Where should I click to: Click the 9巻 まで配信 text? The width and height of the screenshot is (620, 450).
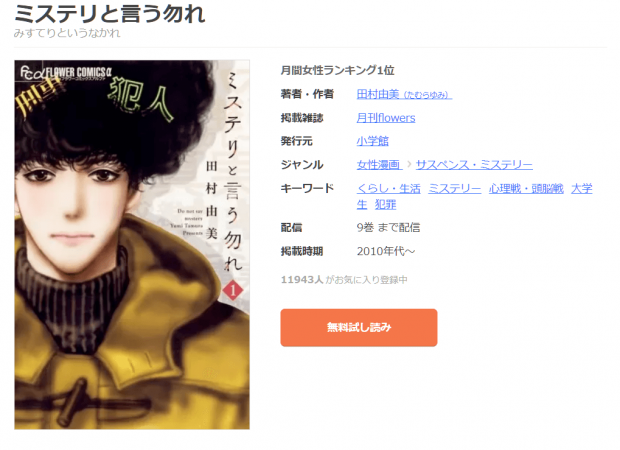click(x=388, y=228)
